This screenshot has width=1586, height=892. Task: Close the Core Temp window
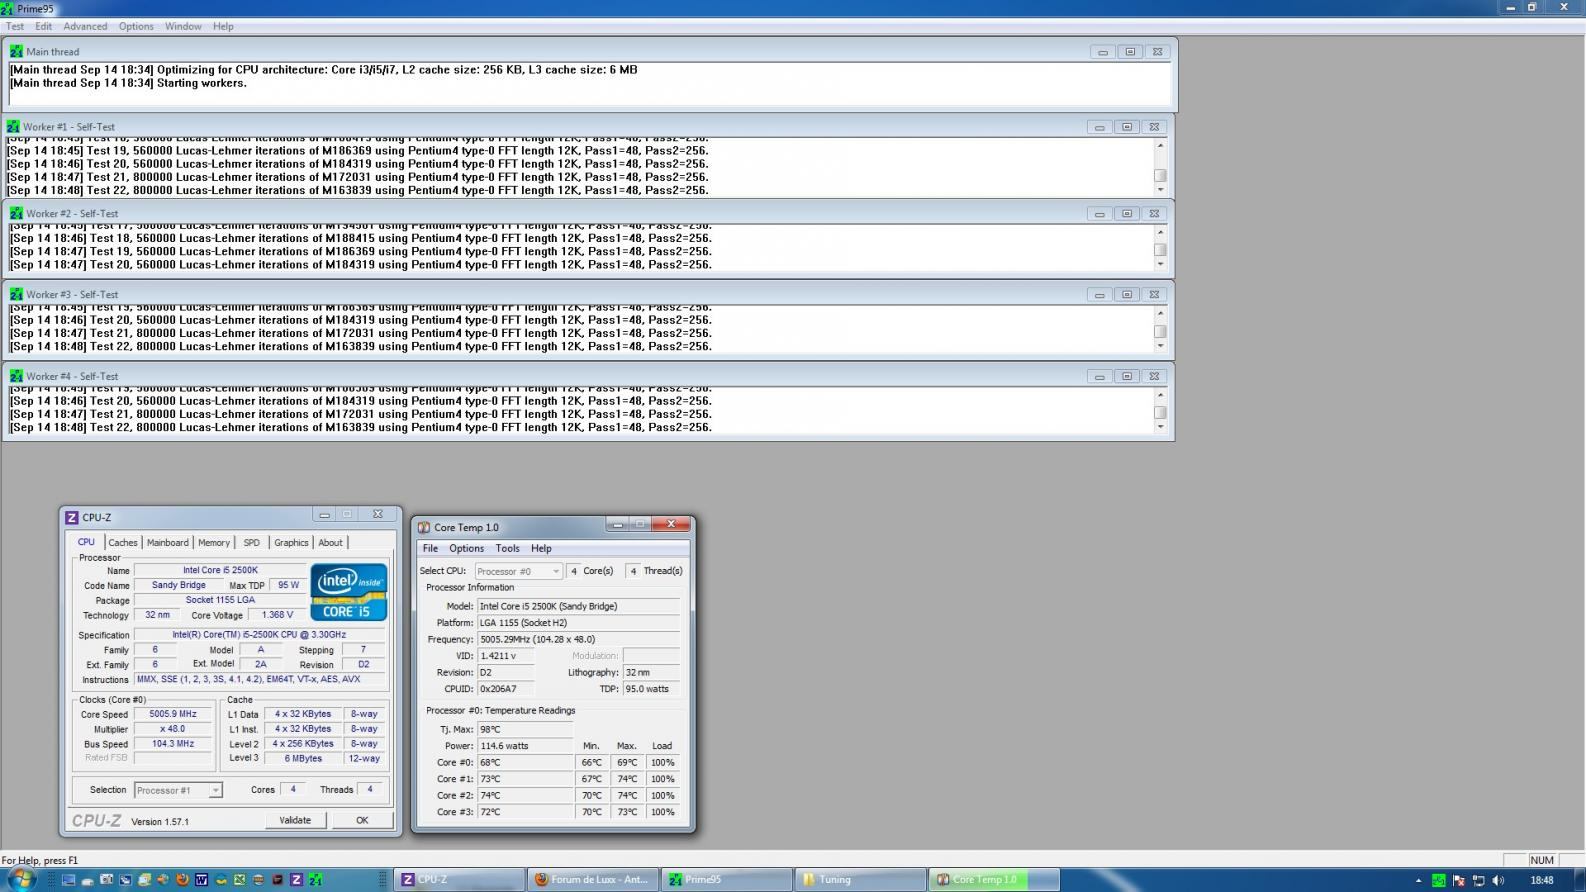(x=671, y=524)
